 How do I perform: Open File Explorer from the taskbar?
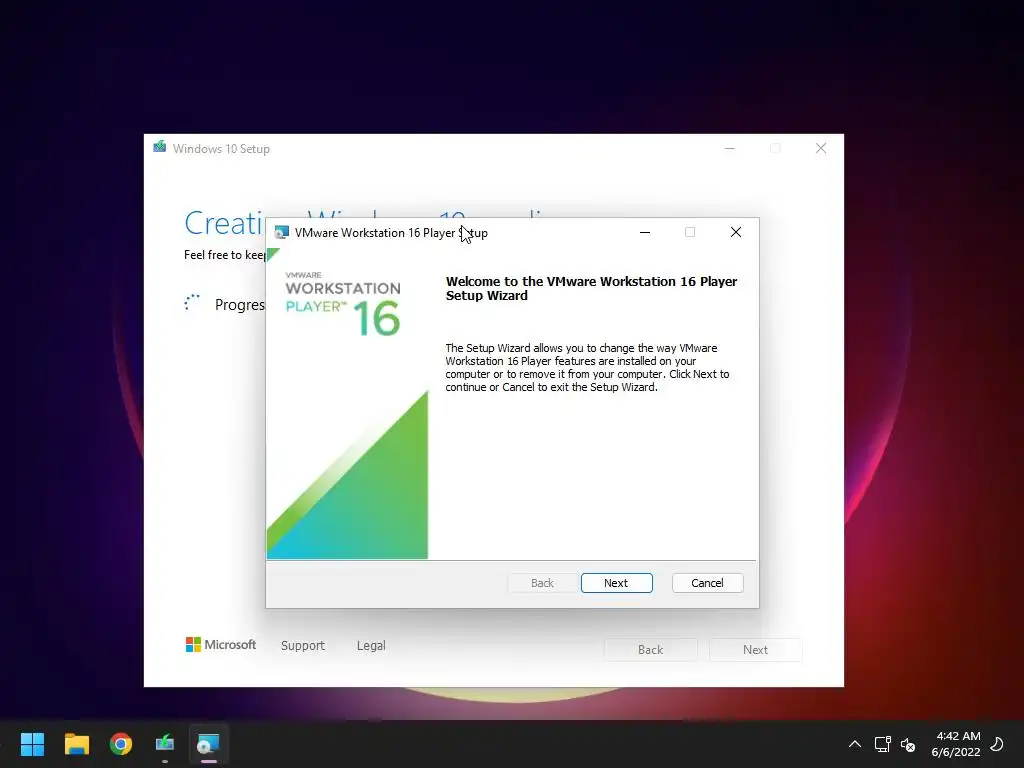coord(76,744)
